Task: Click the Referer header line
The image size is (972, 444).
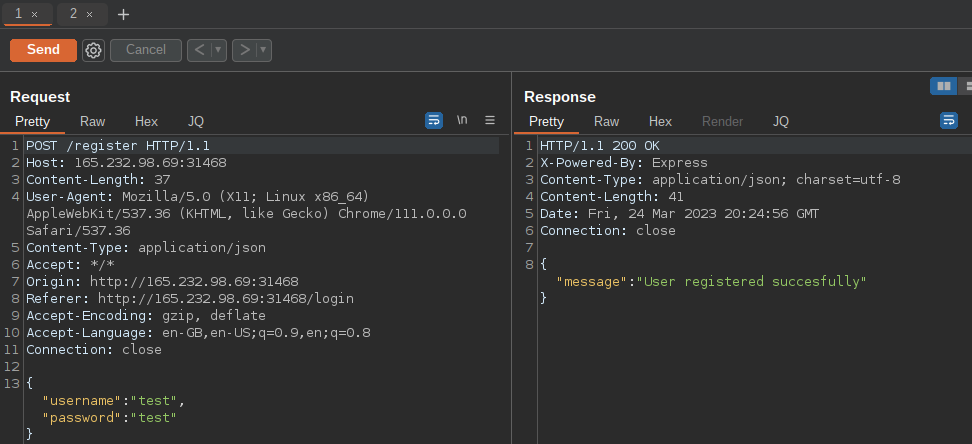Action: point(190,298)
